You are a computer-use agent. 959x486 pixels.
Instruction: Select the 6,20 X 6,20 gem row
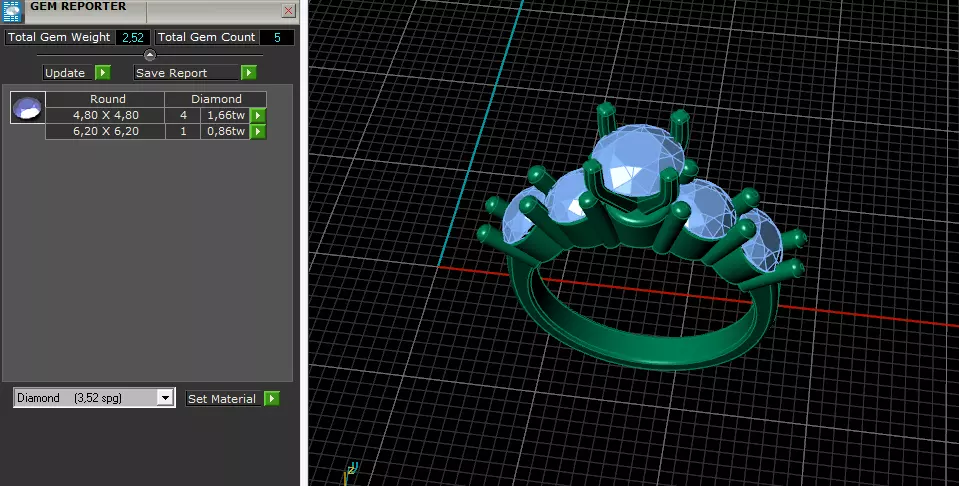[105, 131]
